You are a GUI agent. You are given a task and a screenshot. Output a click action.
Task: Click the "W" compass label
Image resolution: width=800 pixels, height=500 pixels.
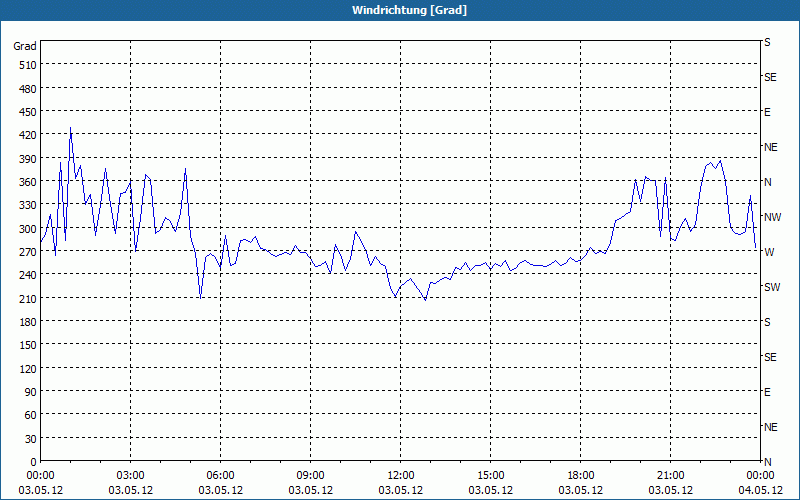click(769, 252)
